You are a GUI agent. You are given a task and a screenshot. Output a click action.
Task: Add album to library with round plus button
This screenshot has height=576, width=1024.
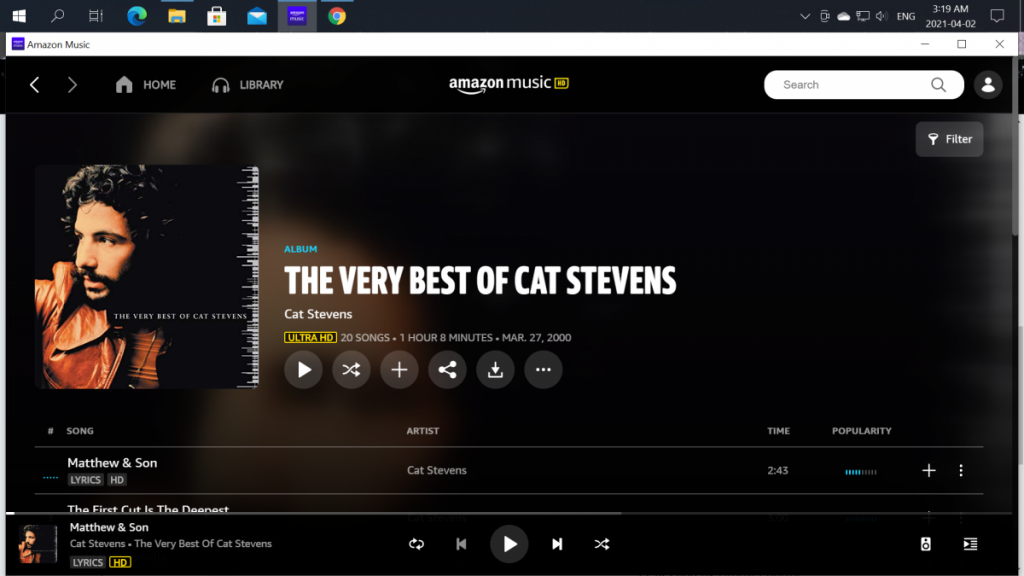399,370
